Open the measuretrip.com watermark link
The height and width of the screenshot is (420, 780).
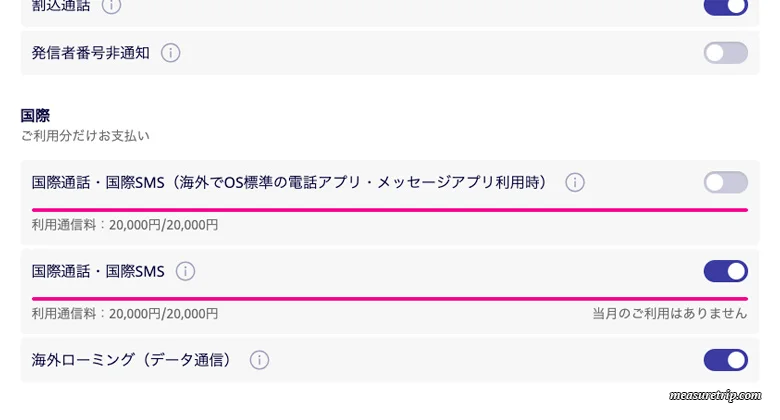tap(715, 396)
